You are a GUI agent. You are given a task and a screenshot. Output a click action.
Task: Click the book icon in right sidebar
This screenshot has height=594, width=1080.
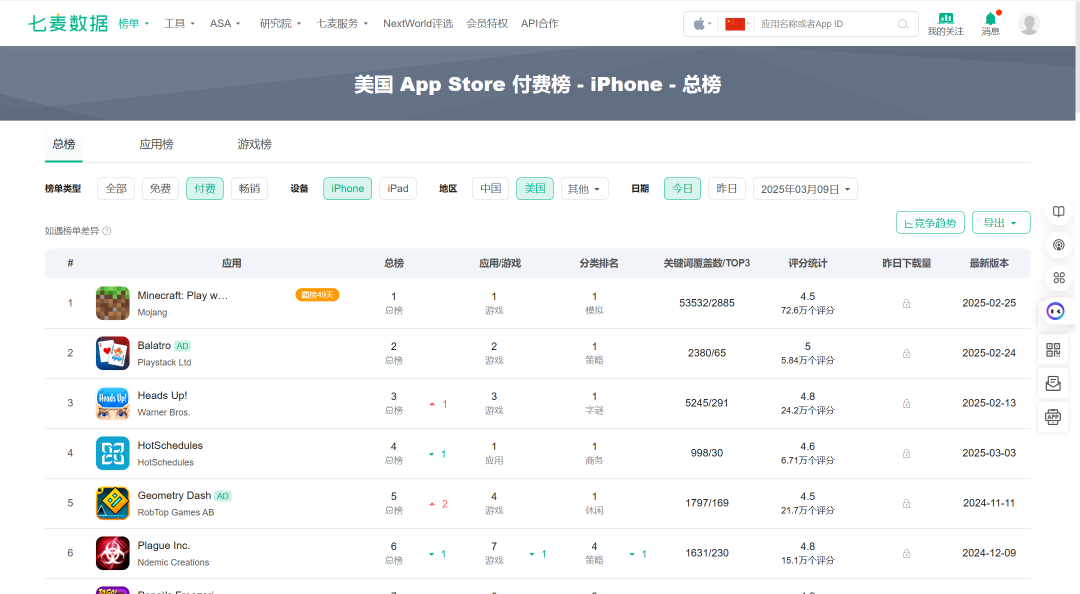(x=1059, y=212)
